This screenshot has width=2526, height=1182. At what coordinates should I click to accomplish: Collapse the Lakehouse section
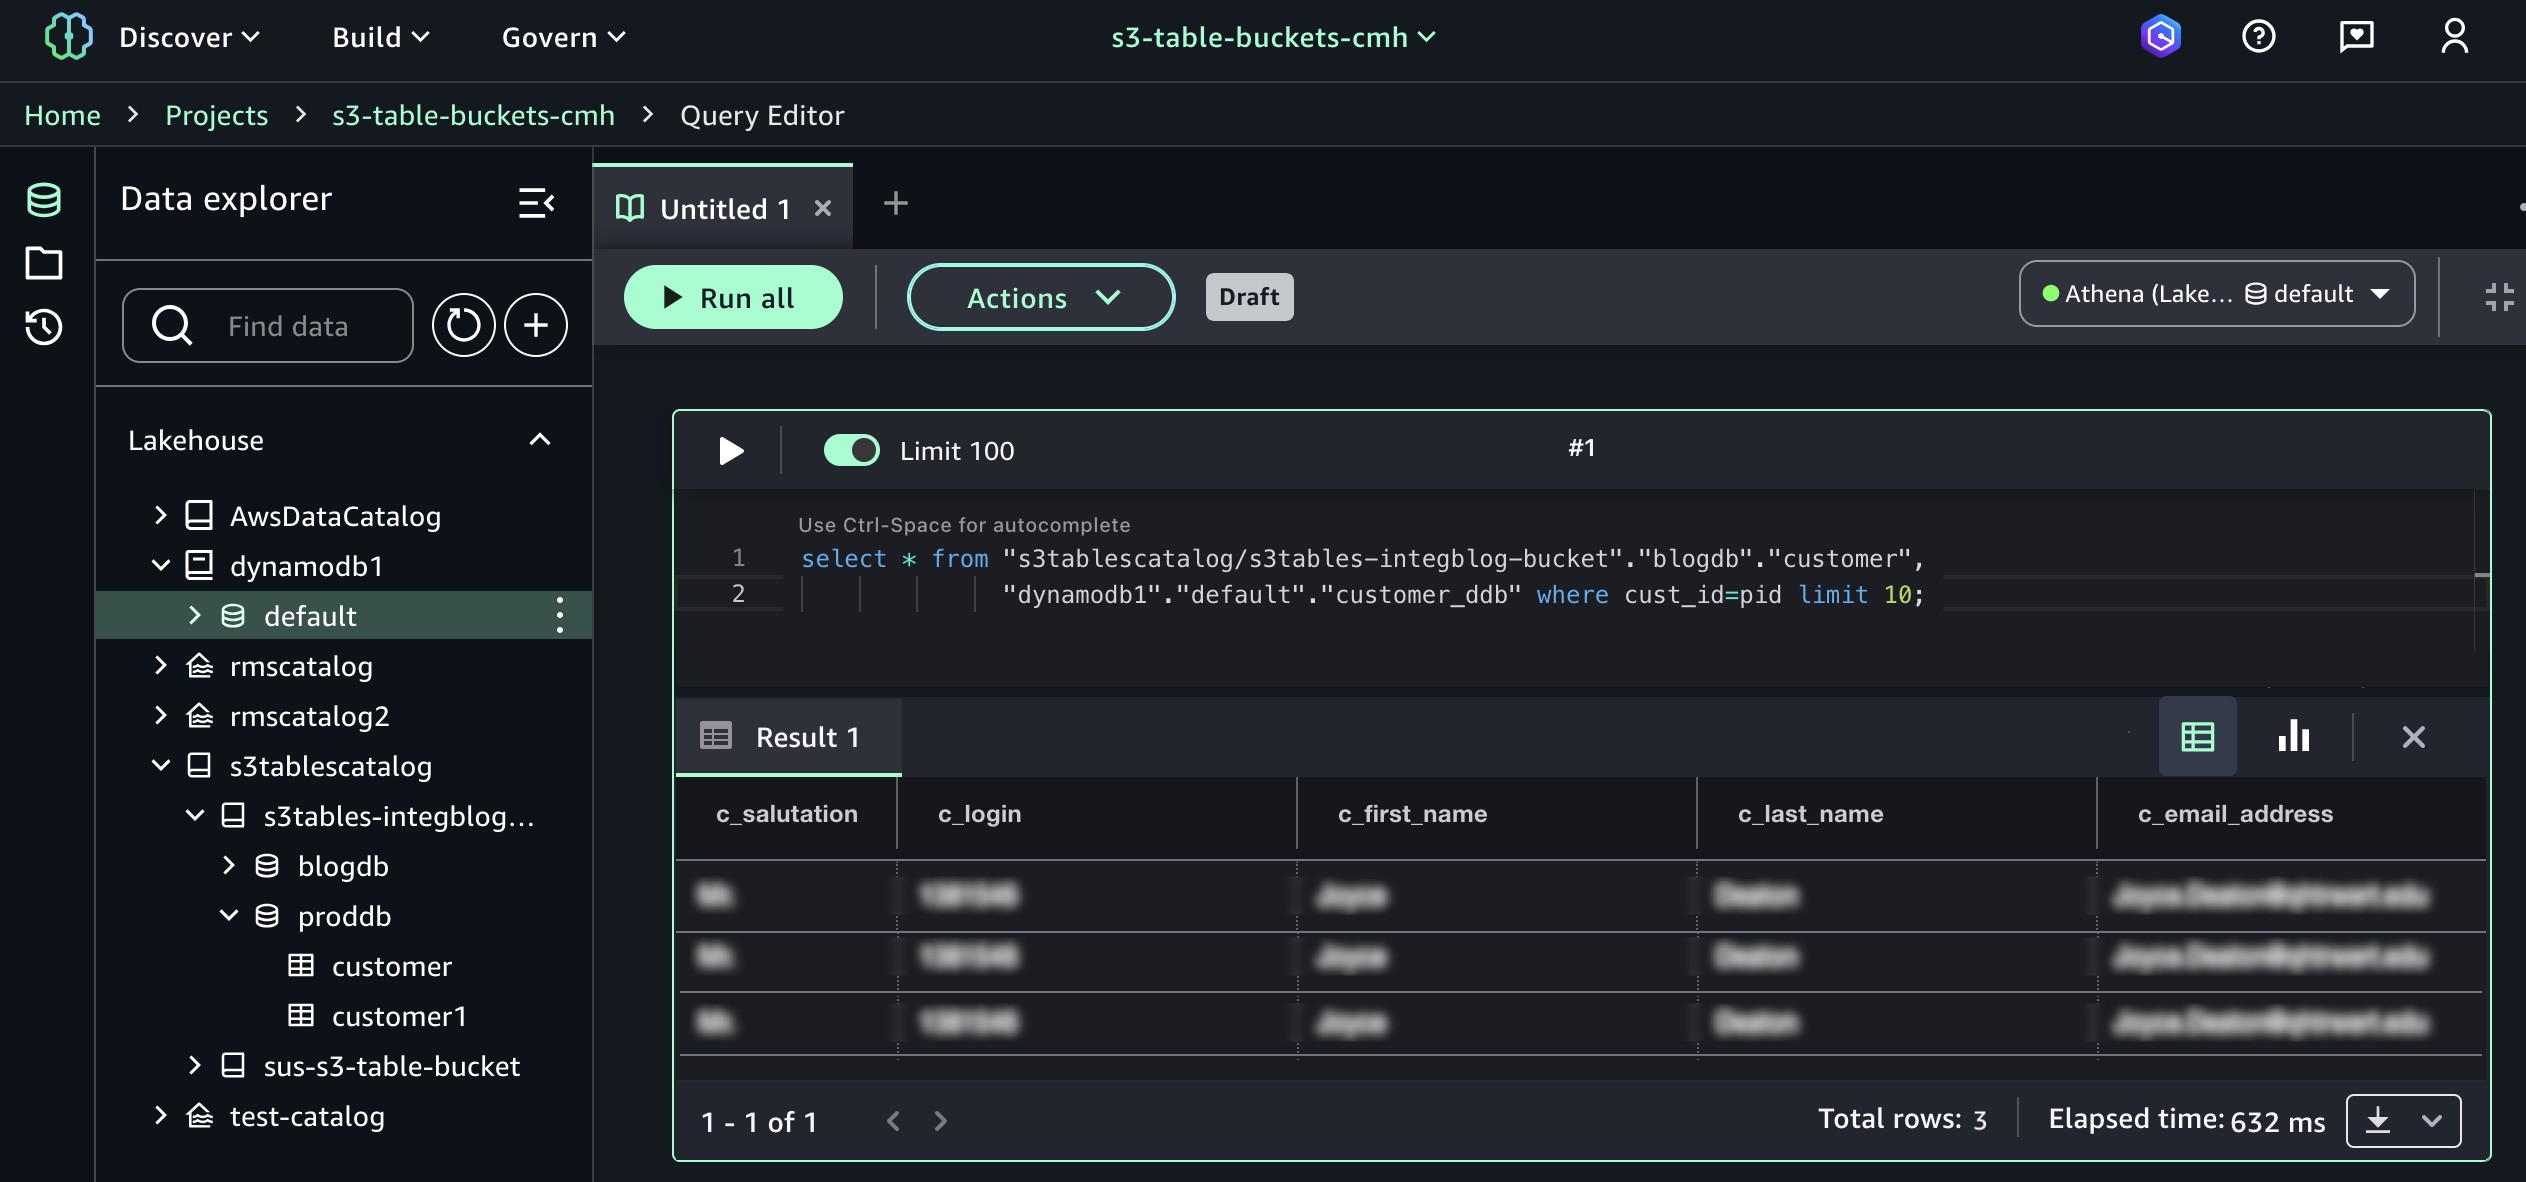[x=540, y=440]
